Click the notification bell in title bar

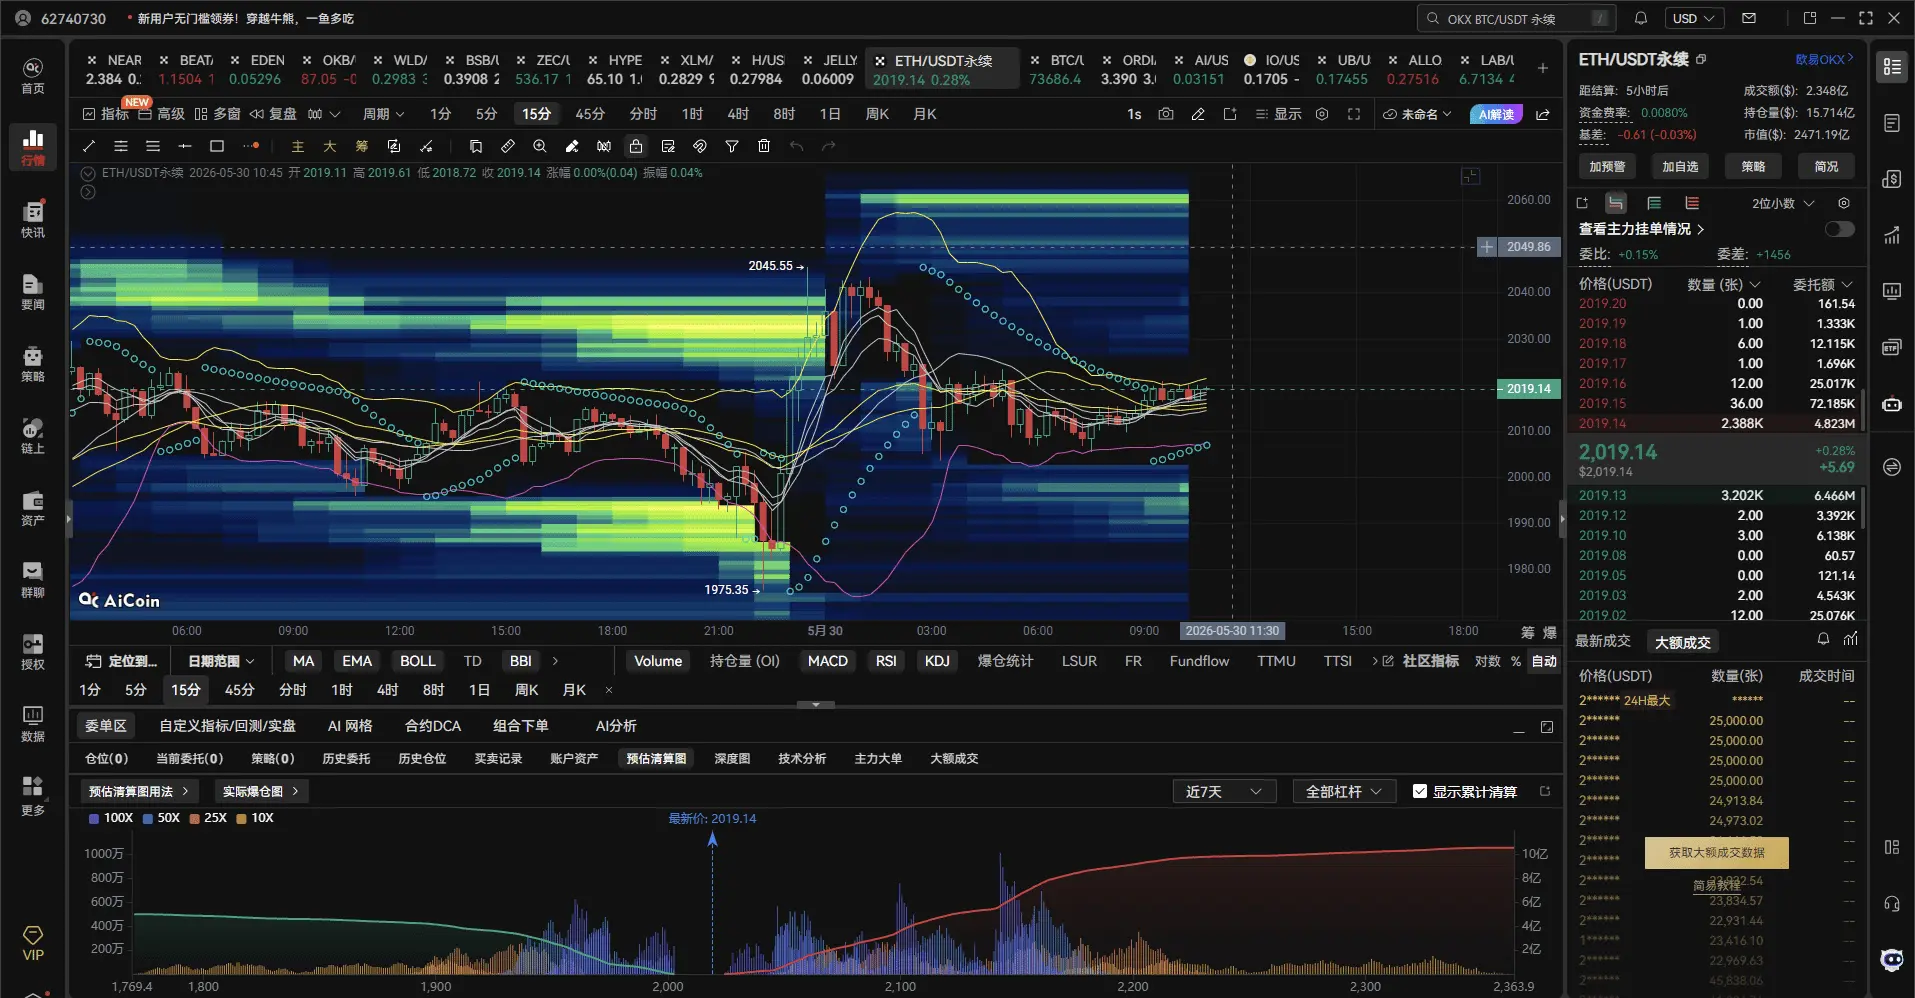click(1641, 18)
